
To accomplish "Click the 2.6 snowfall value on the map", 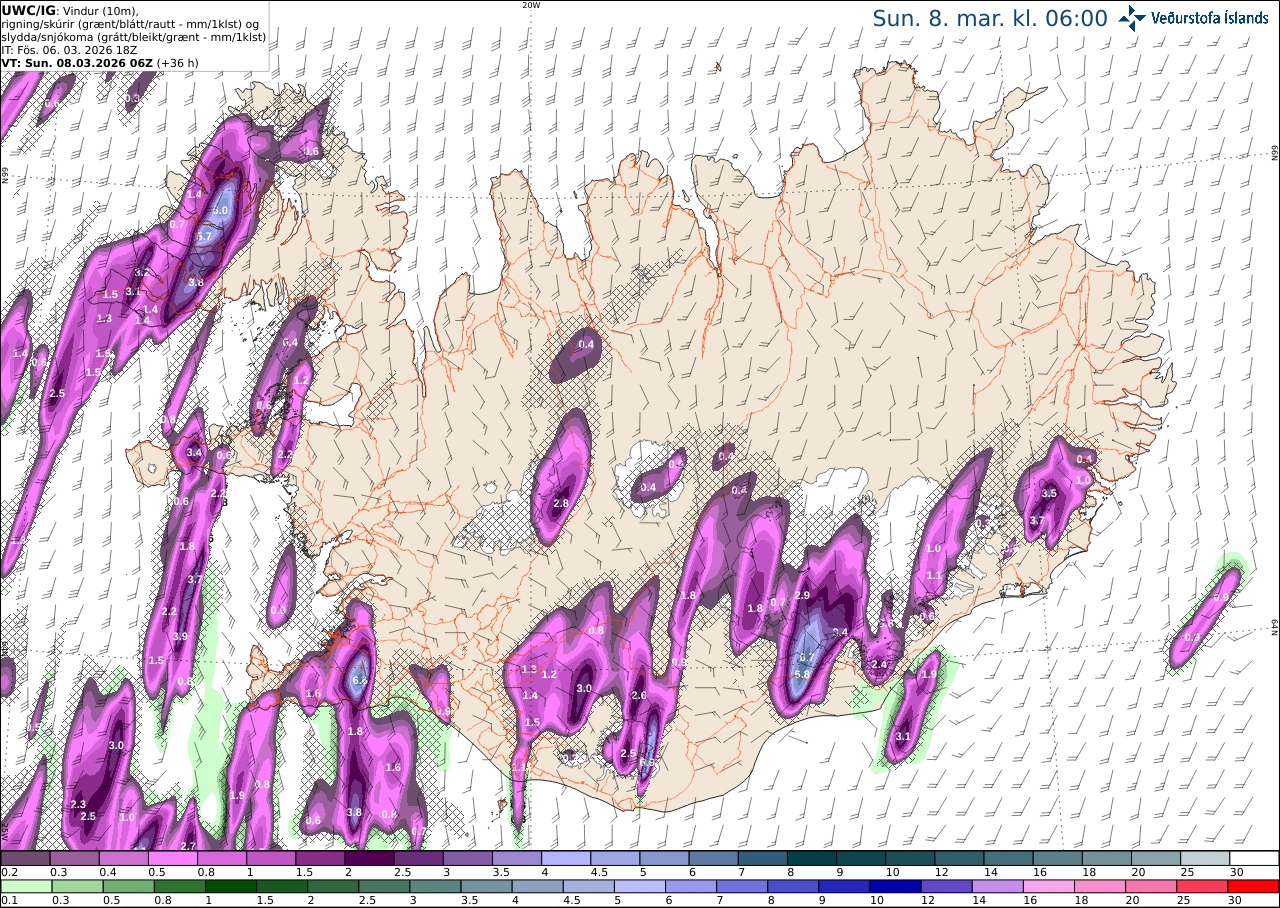I will [640, 695].
